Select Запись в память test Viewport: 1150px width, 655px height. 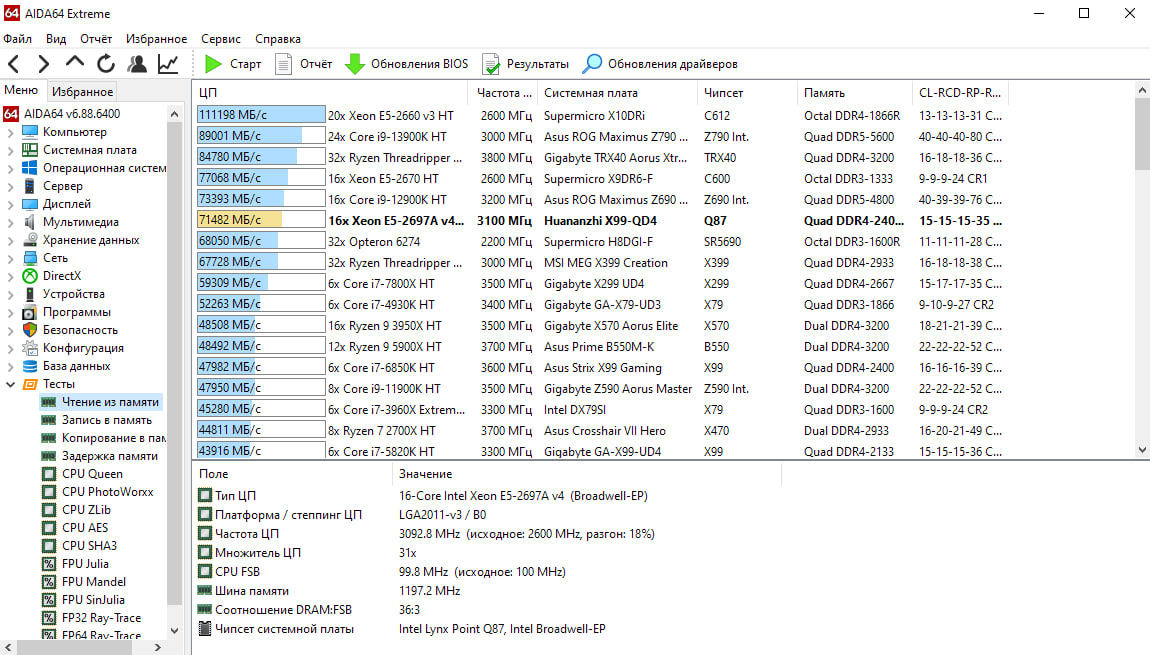click(97, 420)
